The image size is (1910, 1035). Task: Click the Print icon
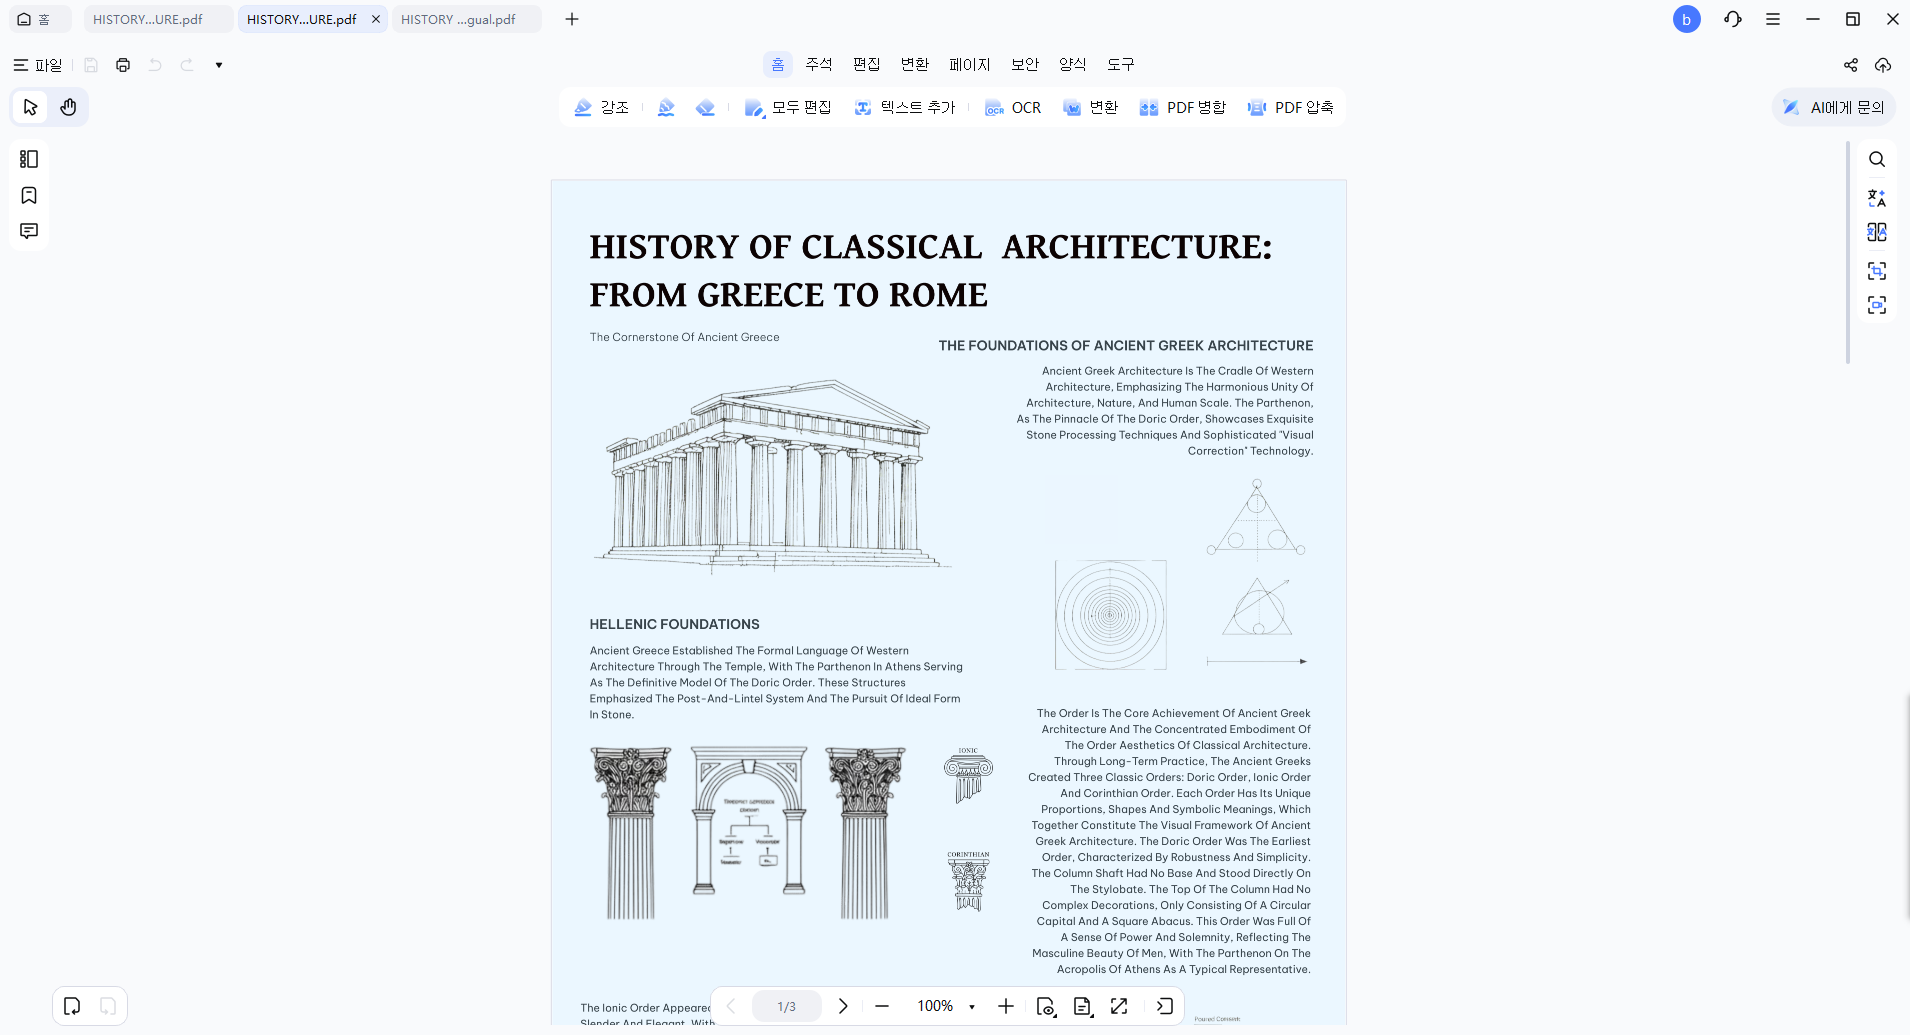[x=123, y=65]
